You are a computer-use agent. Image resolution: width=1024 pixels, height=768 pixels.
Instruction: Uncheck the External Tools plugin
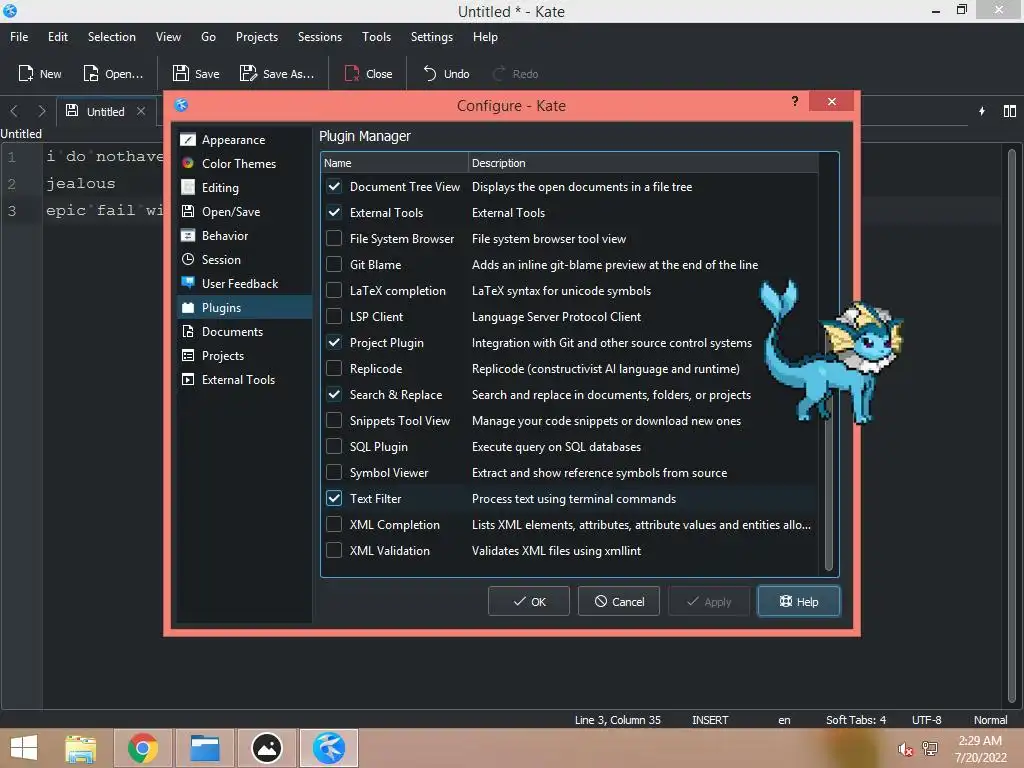(334, 213)
